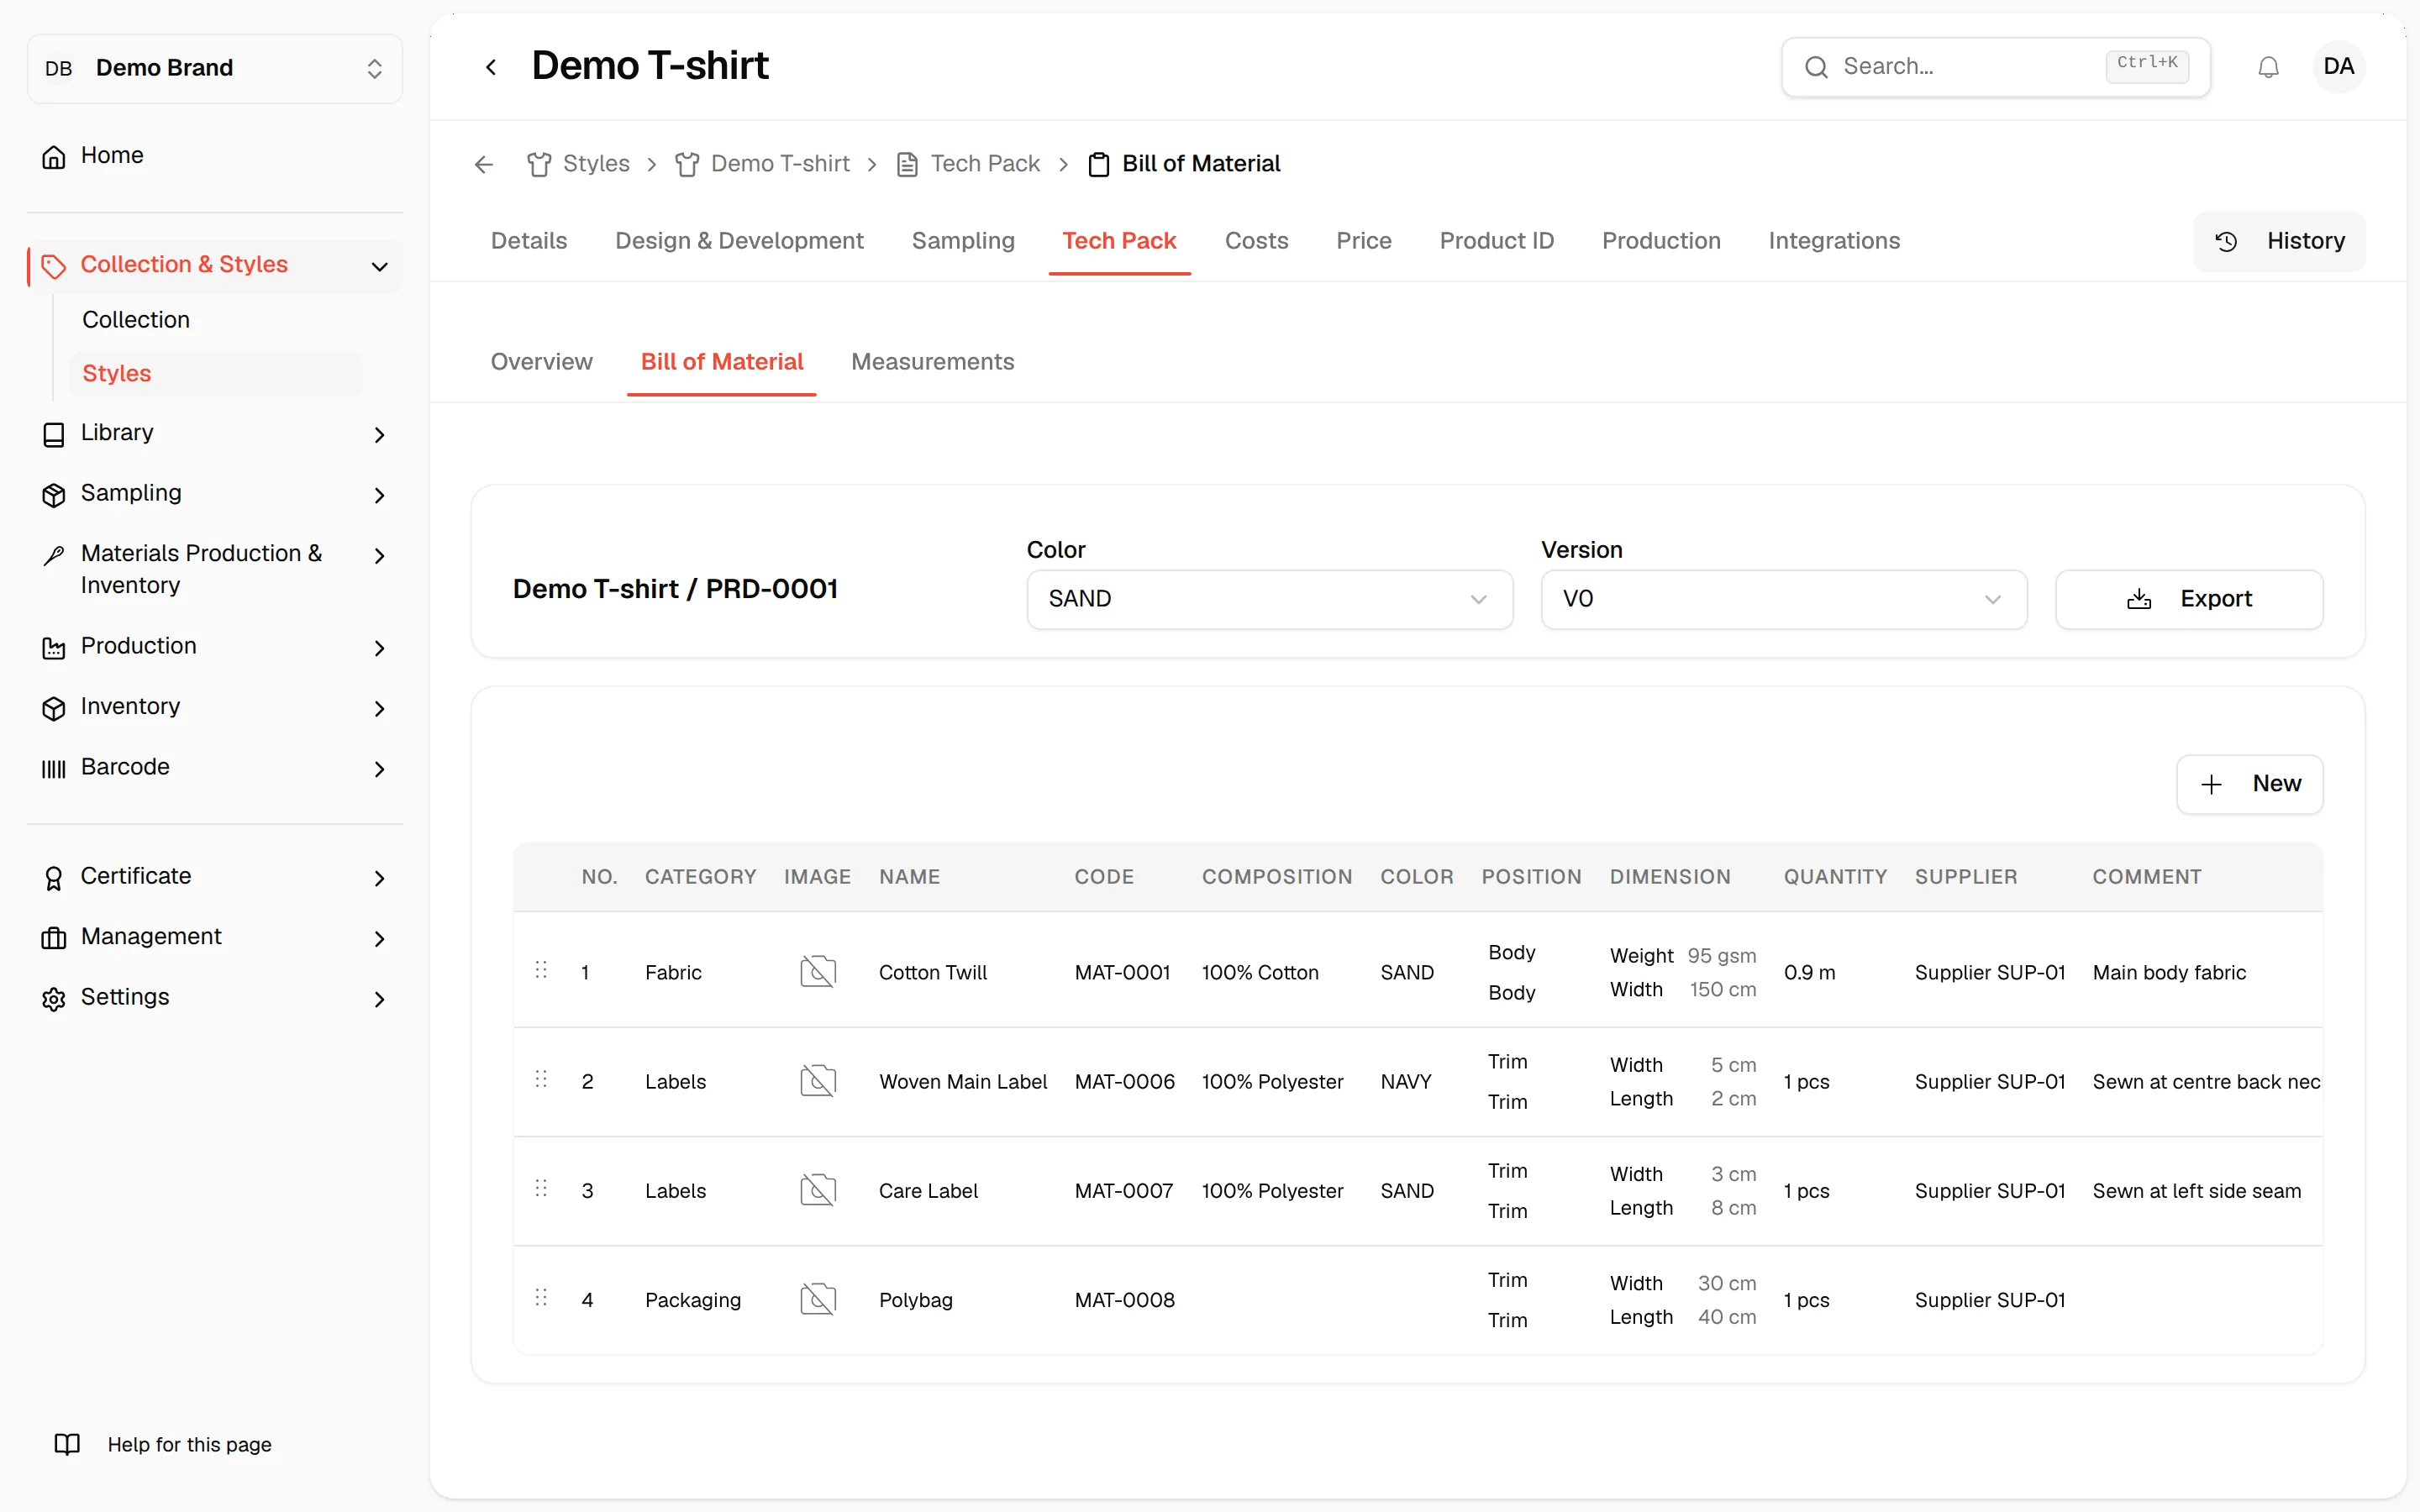2420x1512 pixels.
Task: Add a New material row
Action: coord(2249,784)
